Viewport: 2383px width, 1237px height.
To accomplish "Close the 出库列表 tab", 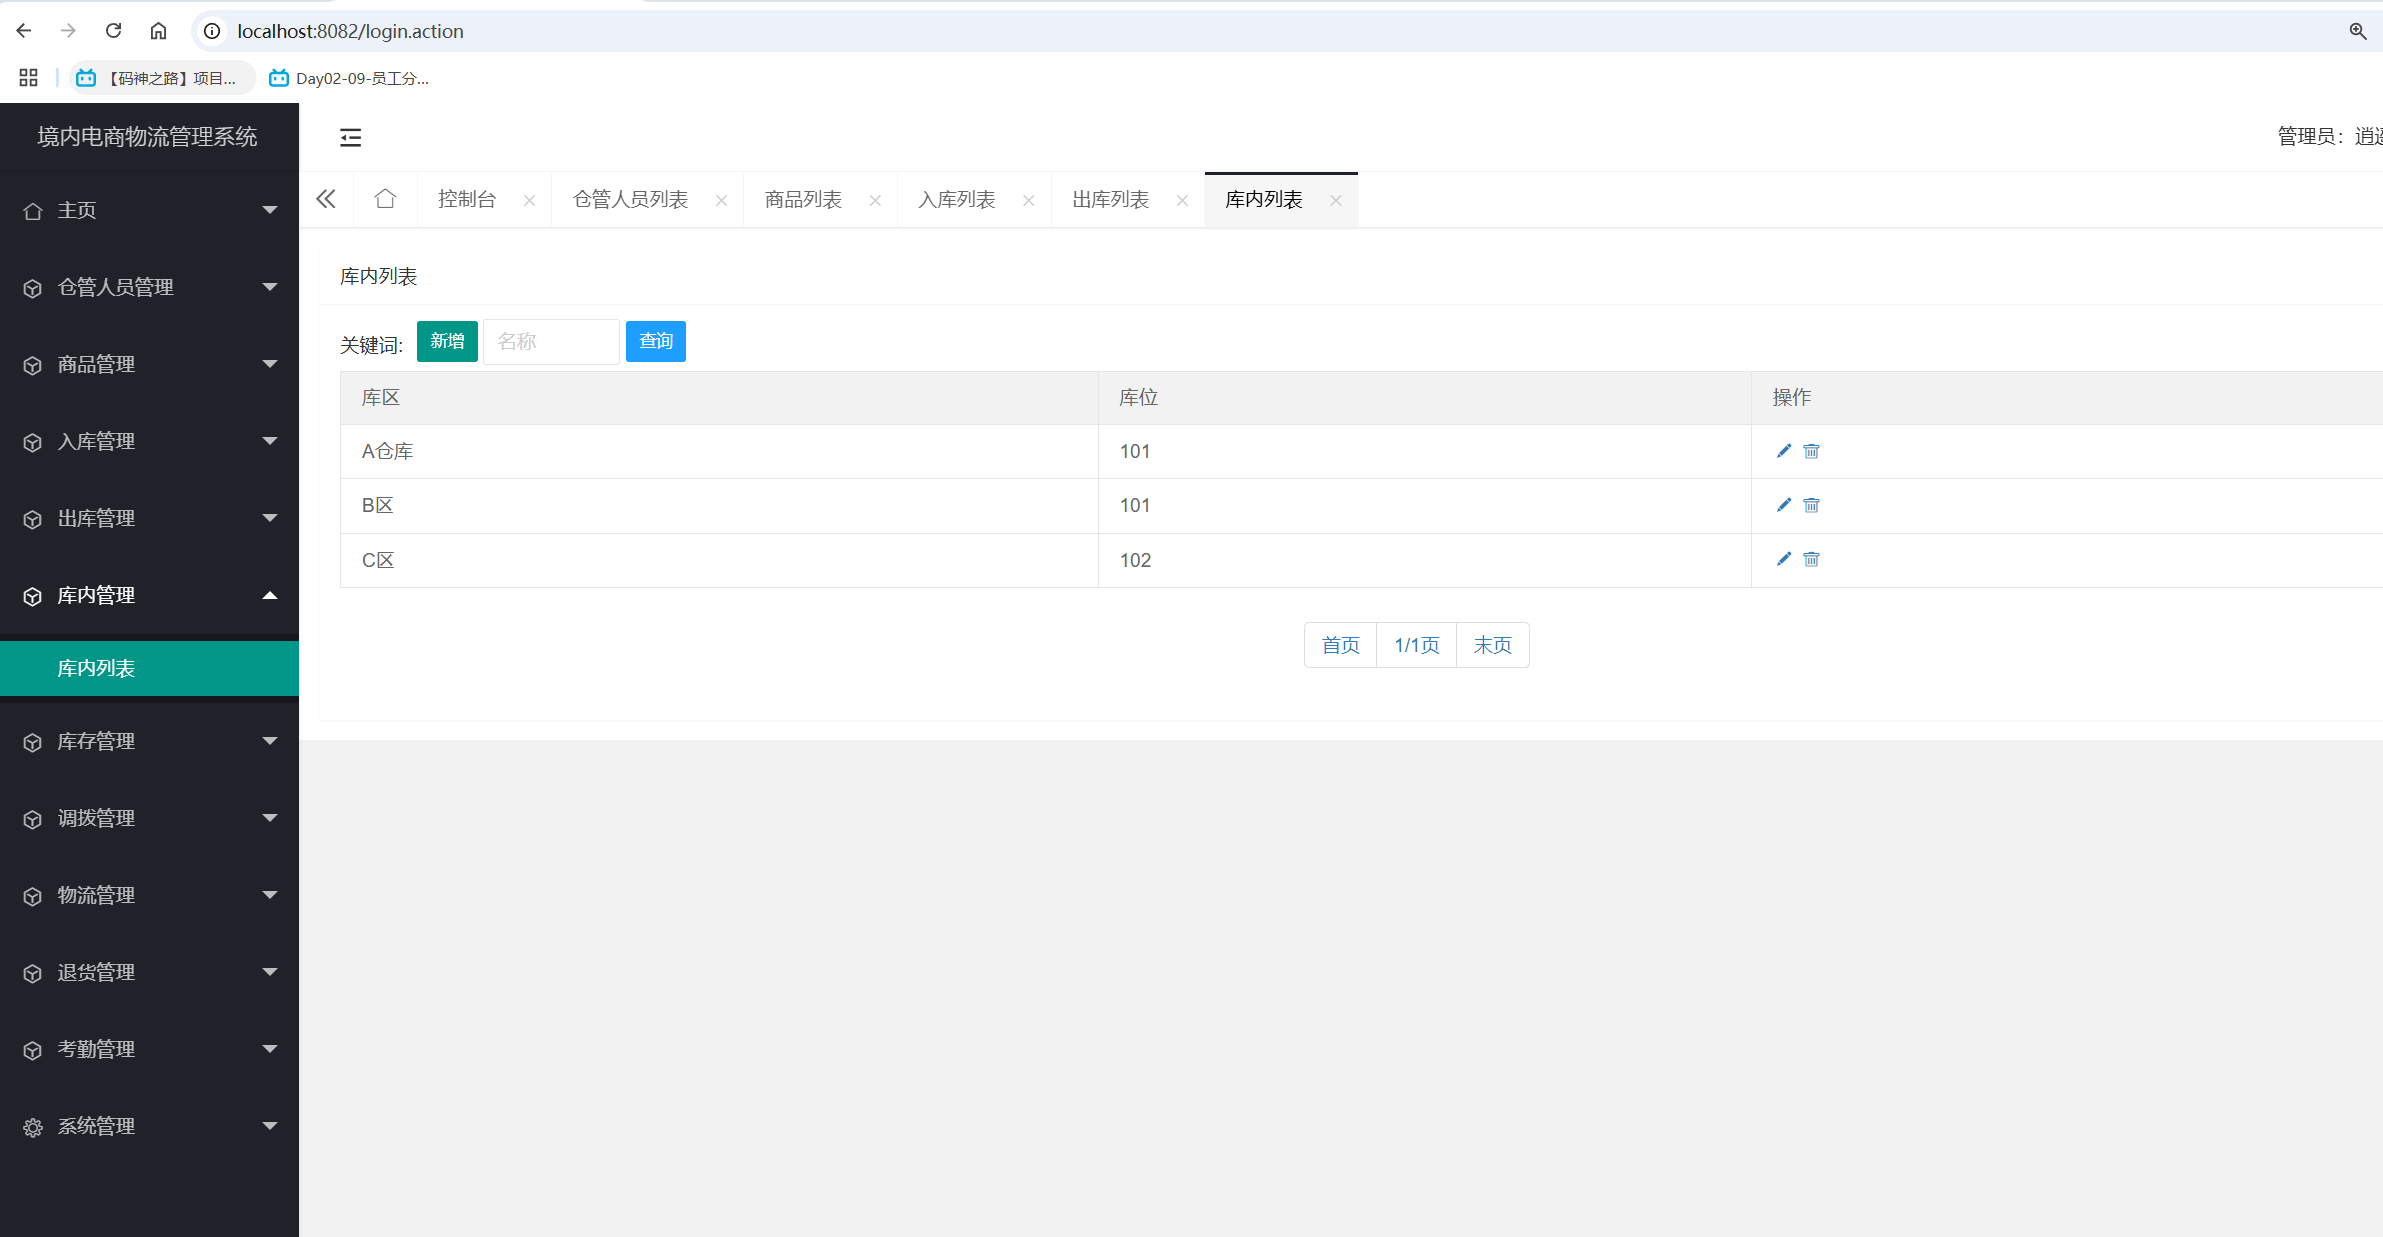I will click(x=1182, y=200).
